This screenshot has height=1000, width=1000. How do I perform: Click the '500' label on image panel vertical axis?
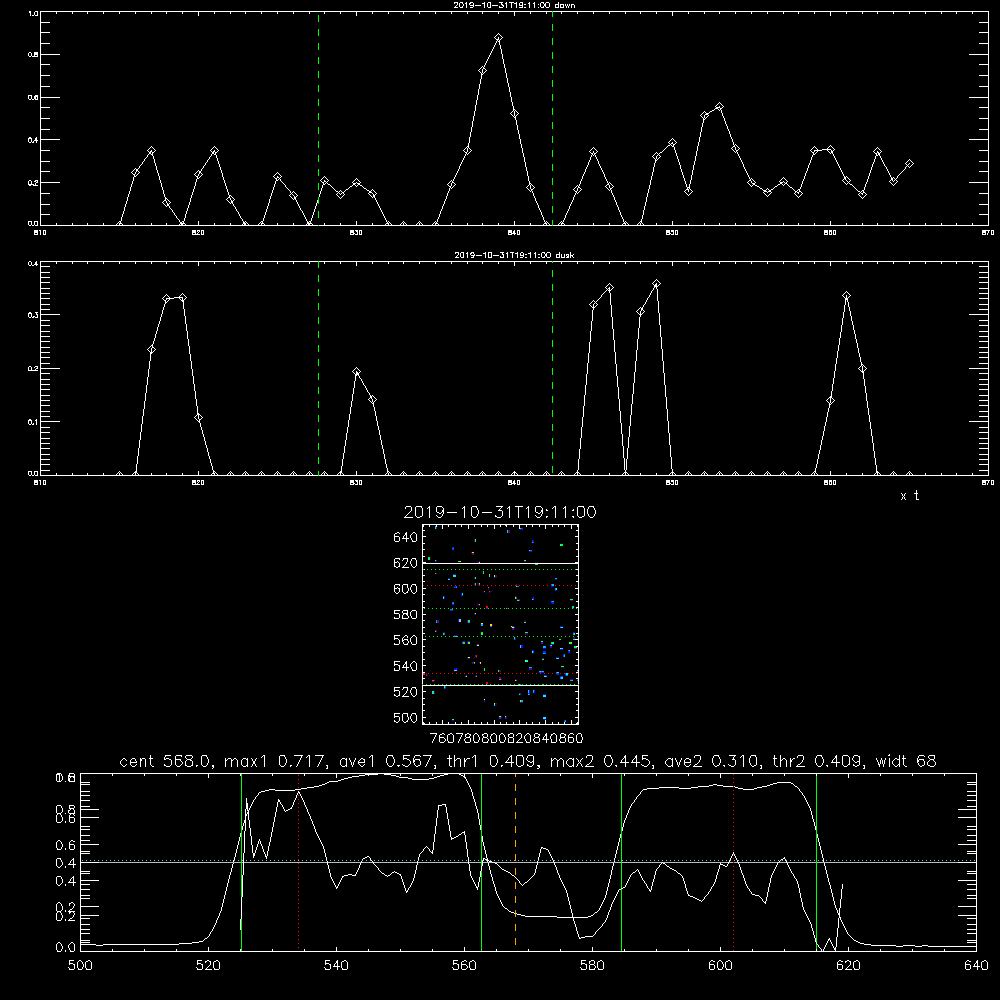coord(406,718)
